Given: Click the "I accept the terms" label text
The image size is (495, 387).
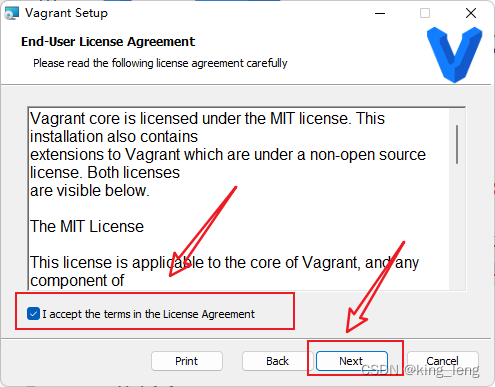Looking at the screenshot, I should 148,314.
